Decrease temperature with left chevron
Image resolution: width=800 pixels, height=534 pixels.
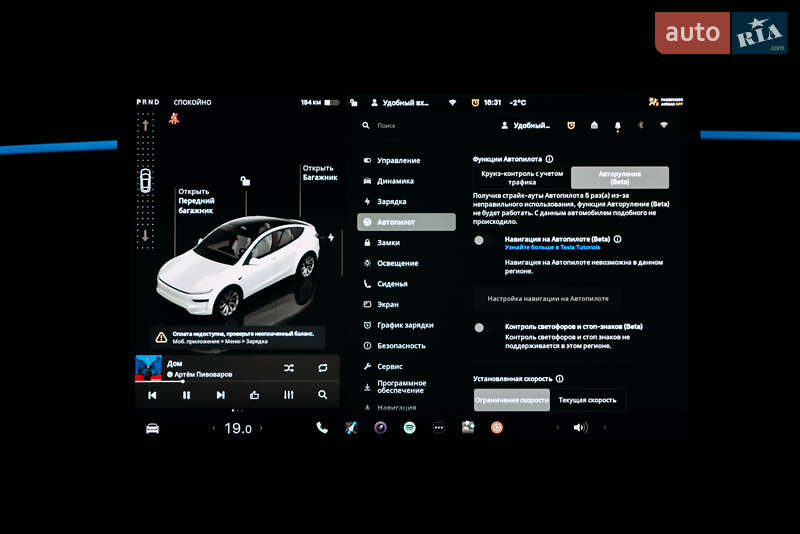(214, 428)
